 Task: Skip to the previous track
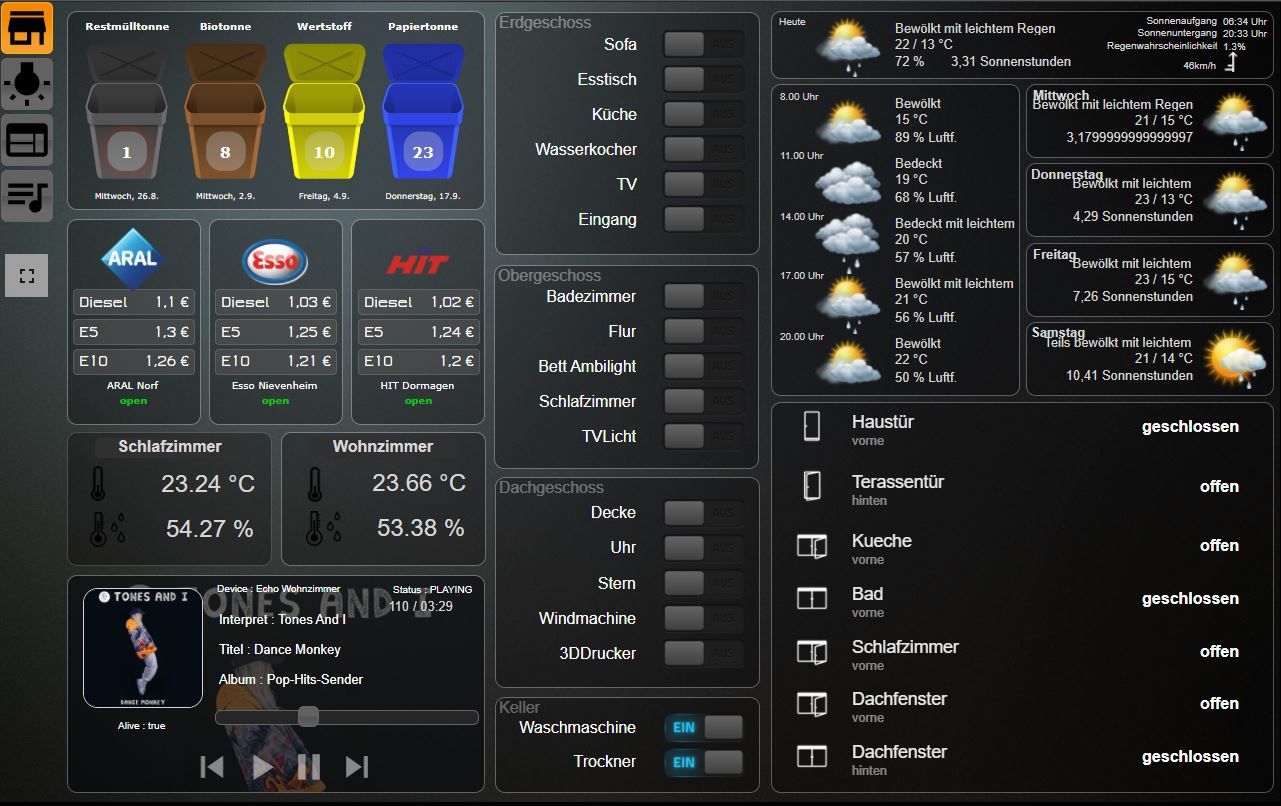[x=212, y=767]
